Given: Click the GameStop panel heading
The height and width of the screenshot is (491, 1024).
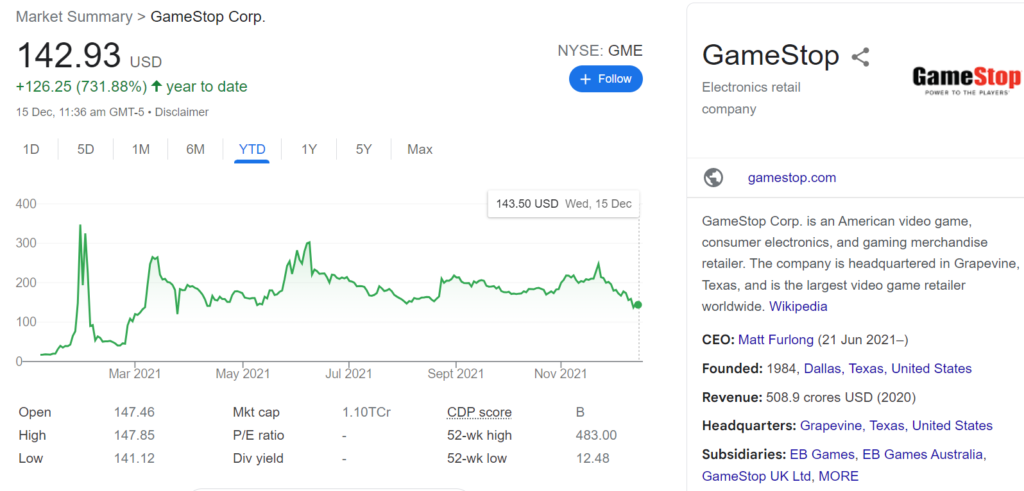Looking at the screenshot, I should 771,55.
